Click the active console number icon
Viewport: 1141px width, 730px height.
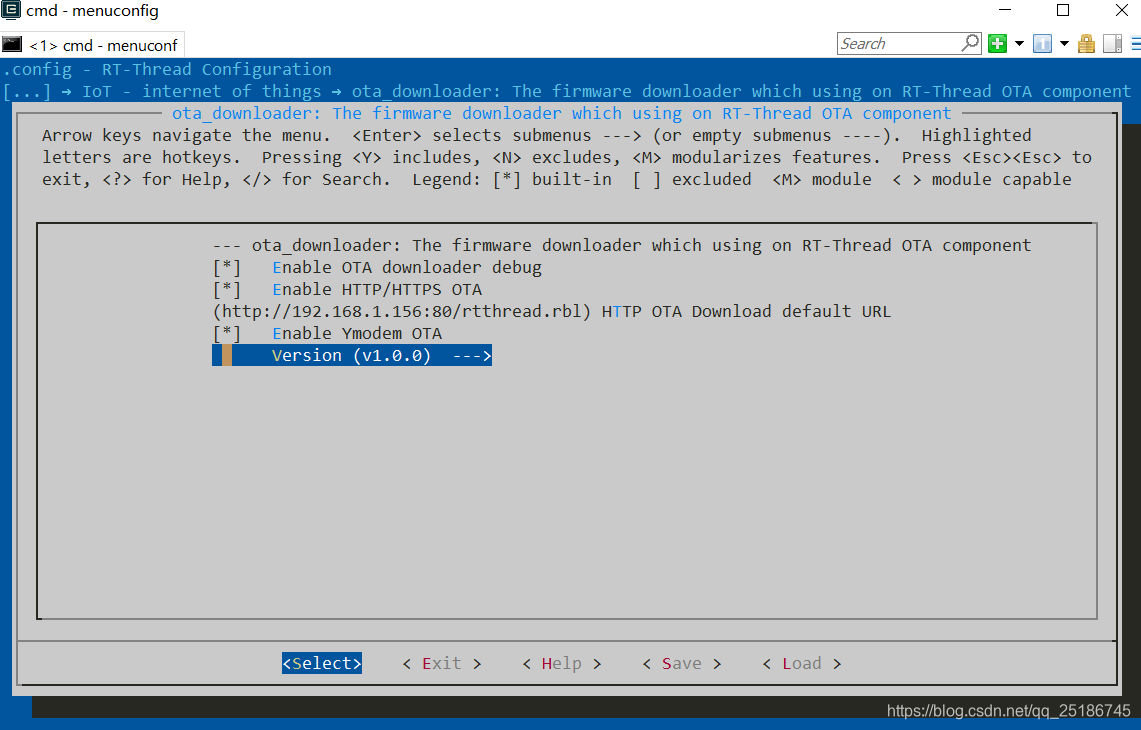click(x=1042, y=44)
